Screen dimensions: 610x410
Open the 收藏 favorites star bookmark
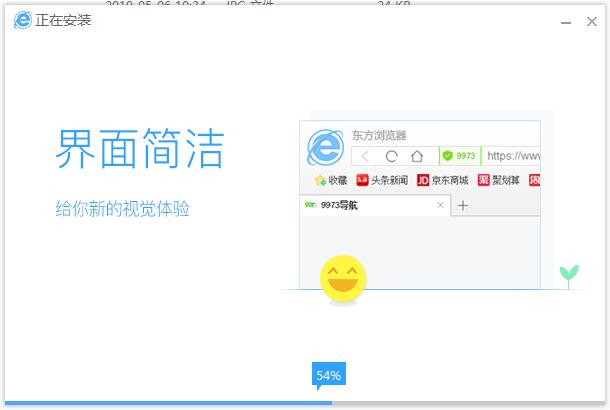(x=331, y=181)
